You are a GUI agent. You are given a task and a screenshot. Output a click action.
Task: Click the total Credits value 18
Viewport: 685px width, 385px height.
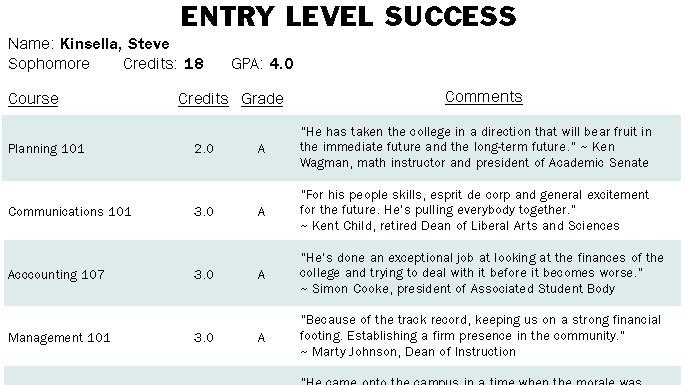[194, 64]
